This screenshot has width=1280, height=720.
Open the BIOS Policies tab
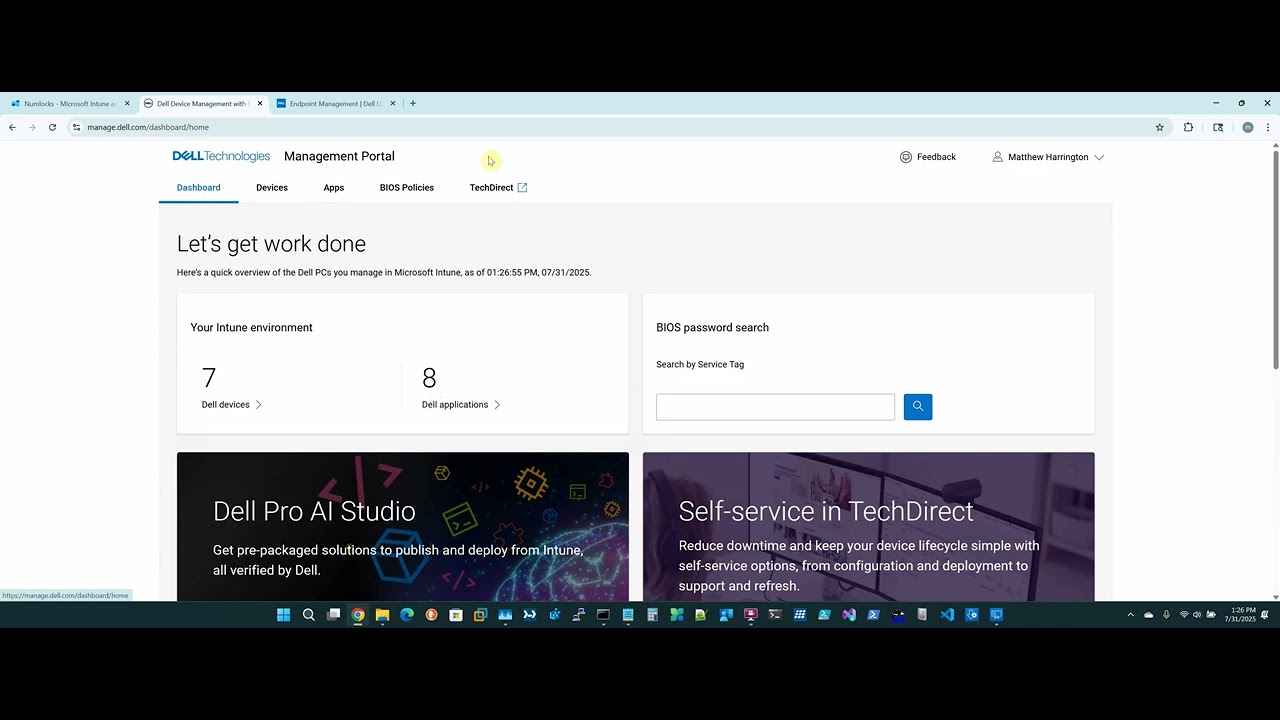407,187
